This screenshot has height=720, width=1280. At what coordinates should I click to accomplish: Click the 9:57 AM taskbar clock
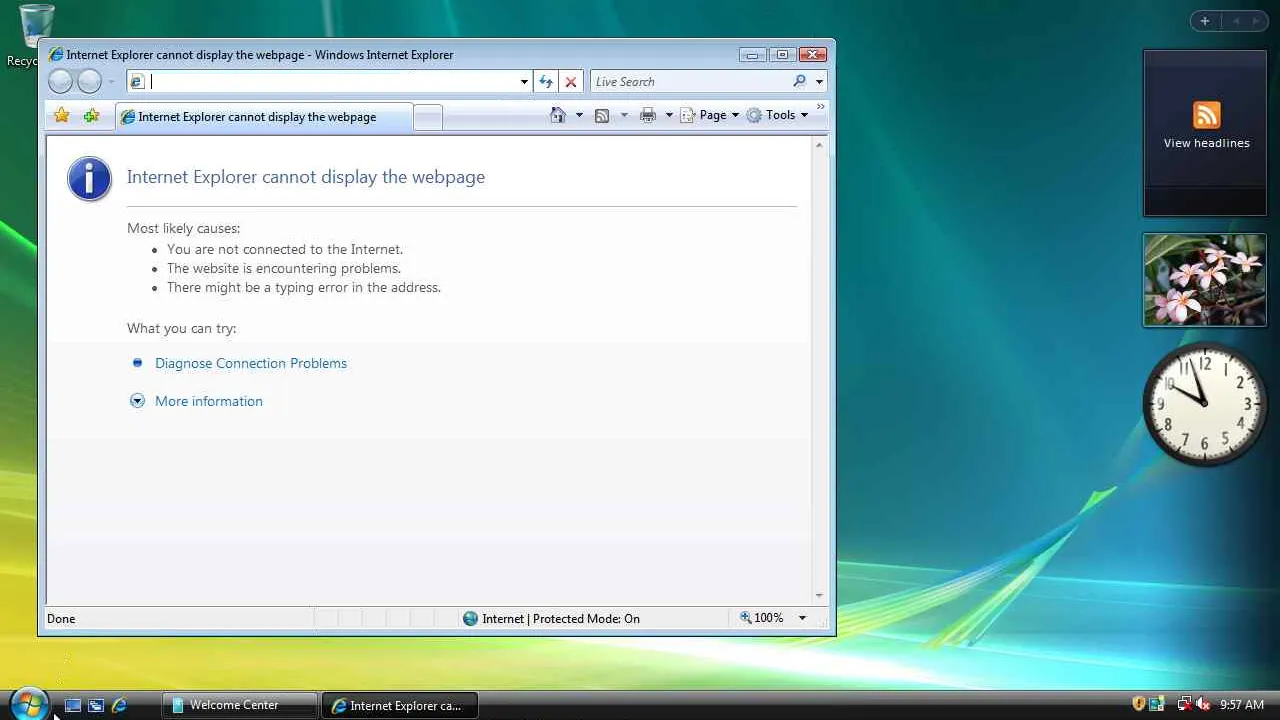click(1242, 705)
